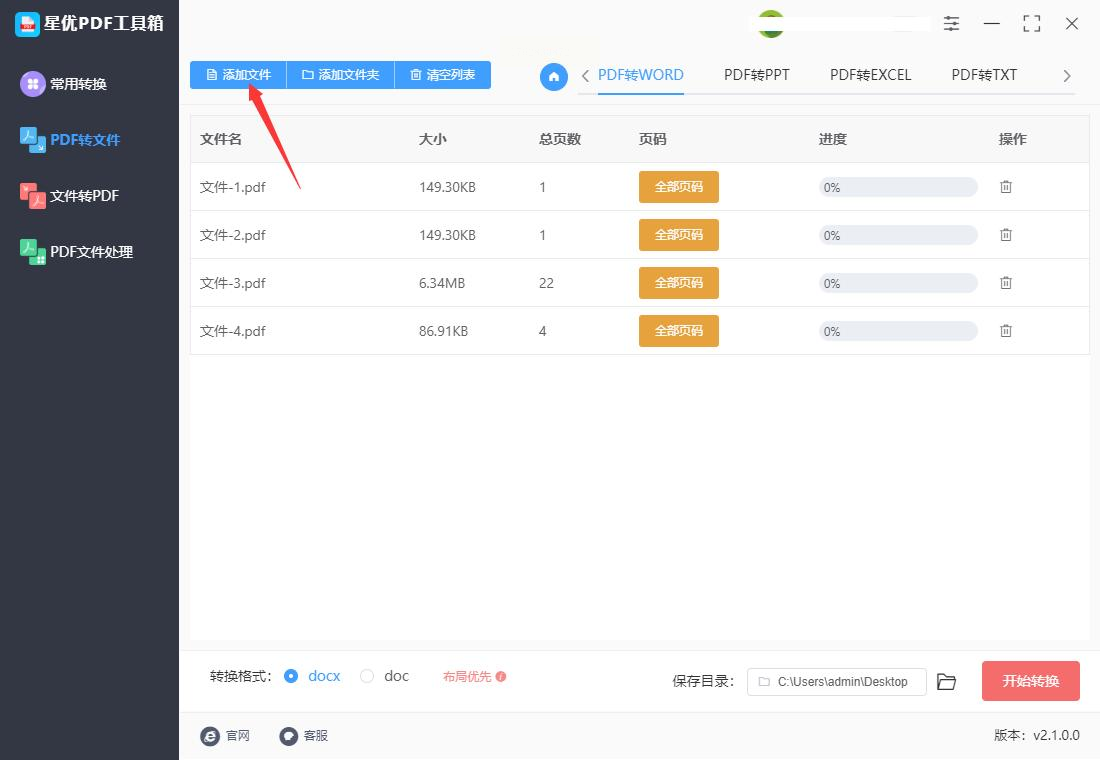Click the 添加文件 button

tap(239, 75)
